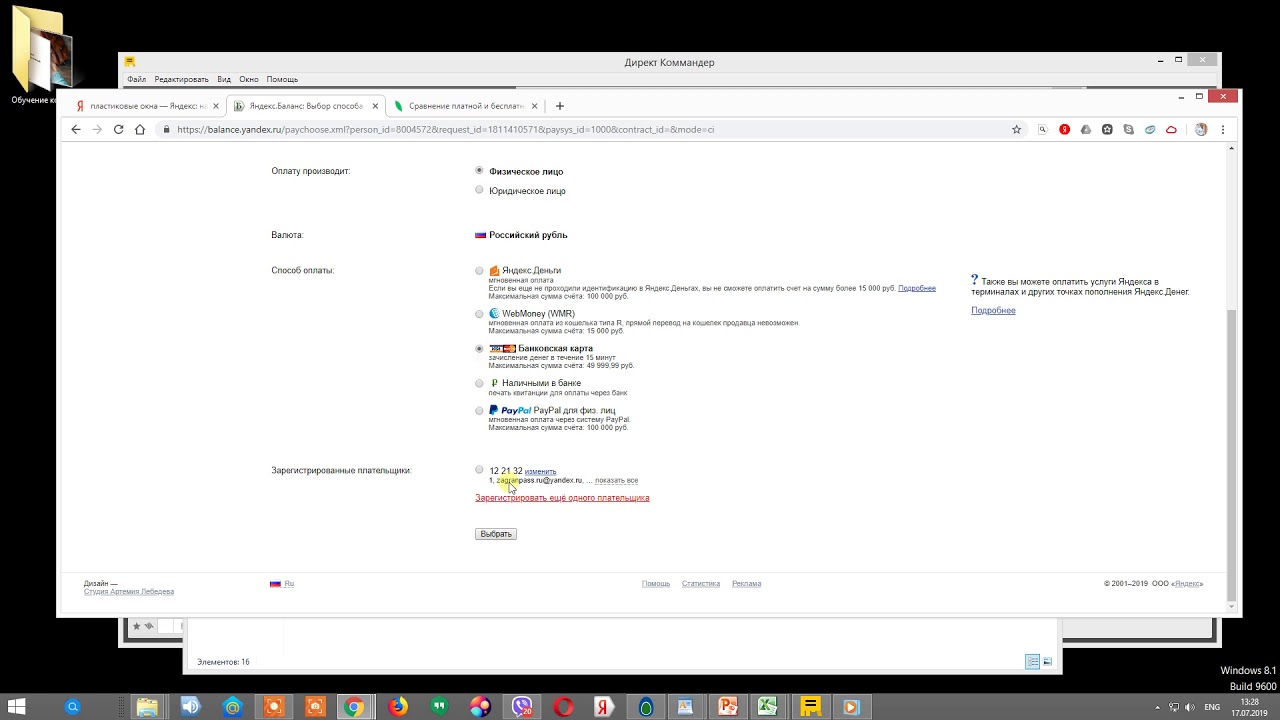Image resolution: width=1280 pixels, height=720 pixels.
Task: Open the Chrome three-dot menu
Action: pos(1222,130)
